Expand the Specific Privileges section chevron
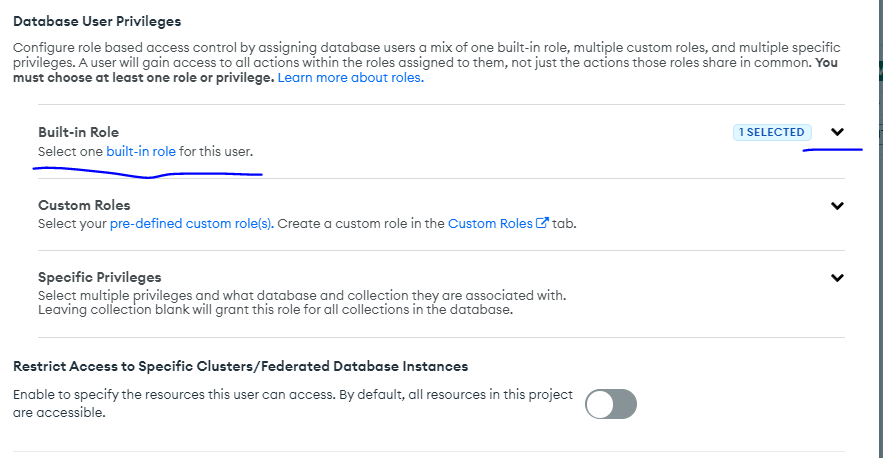The width and height of the screenshot is (883, 458). pos(837,278)
